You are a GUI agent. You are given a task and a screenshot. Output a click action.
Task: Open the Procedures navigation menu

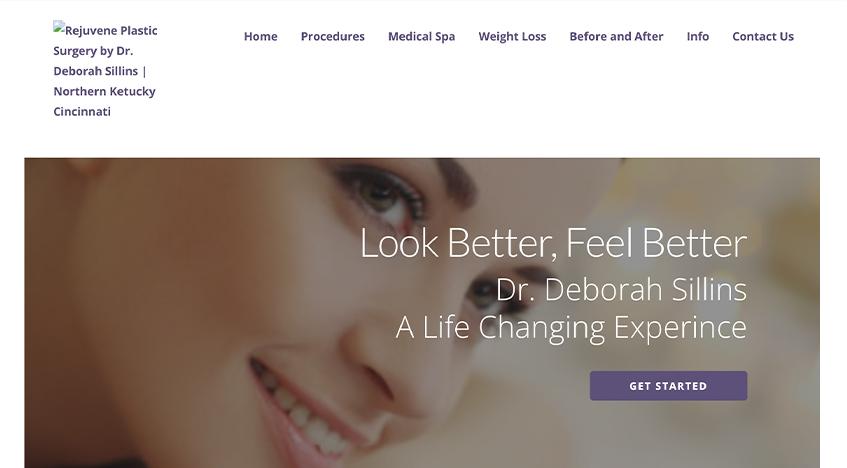click(x=333, y=36)
